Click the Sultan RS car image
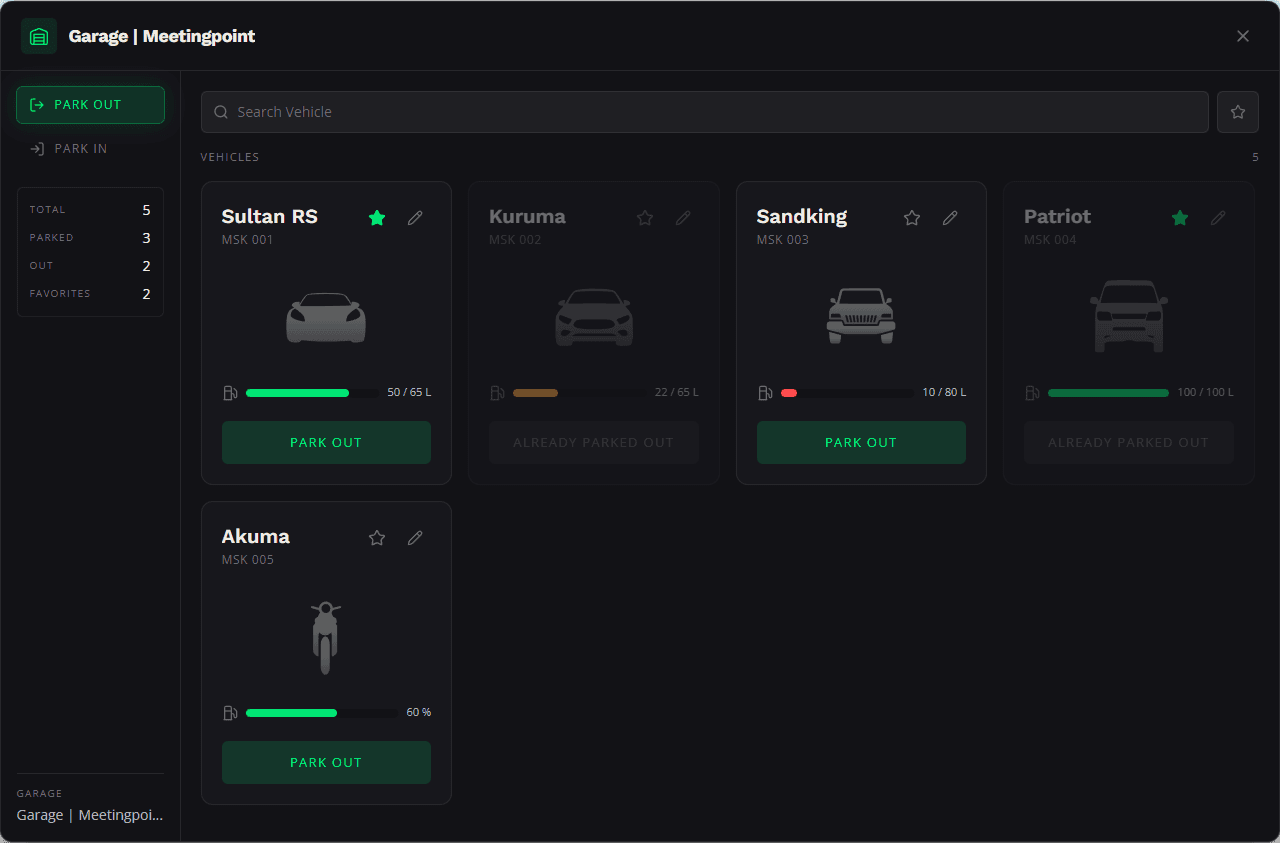The height and width of the screenshot is (843, 1280). pyautogui.click(x=326, y=317)
